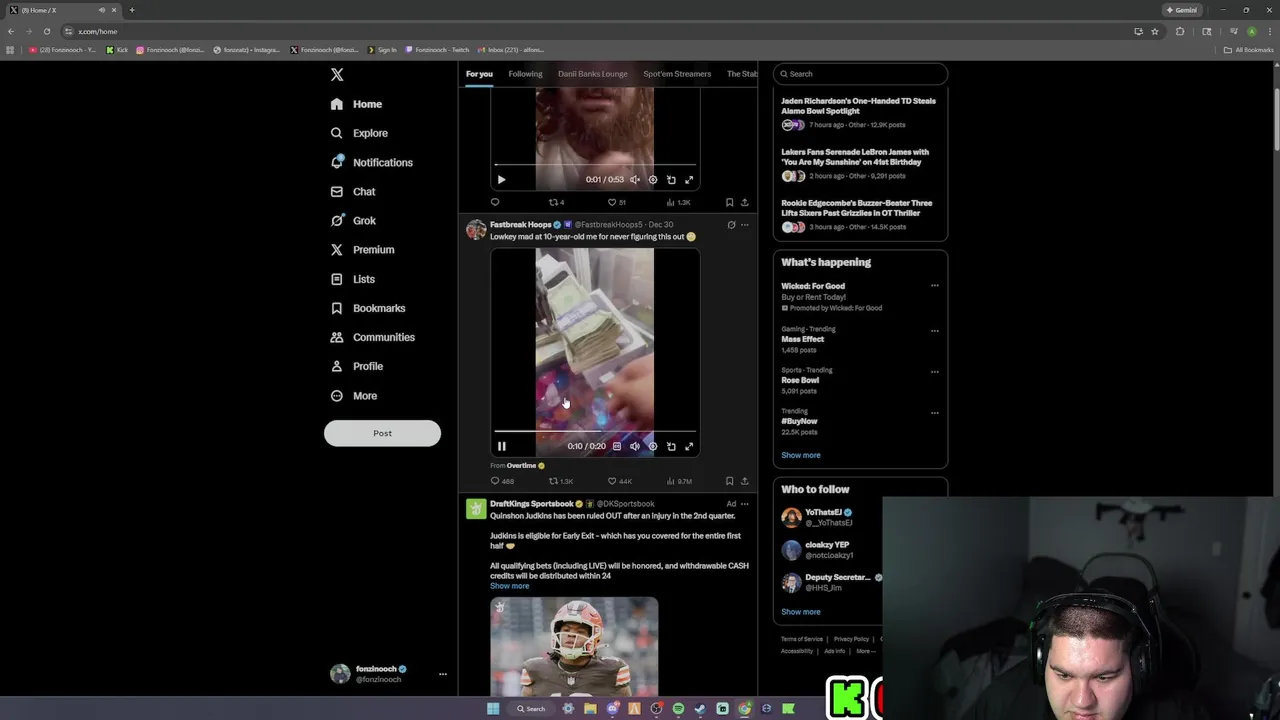Show more under Who to follow
This screenshot has height=720, width=1280.
point(800,612)
